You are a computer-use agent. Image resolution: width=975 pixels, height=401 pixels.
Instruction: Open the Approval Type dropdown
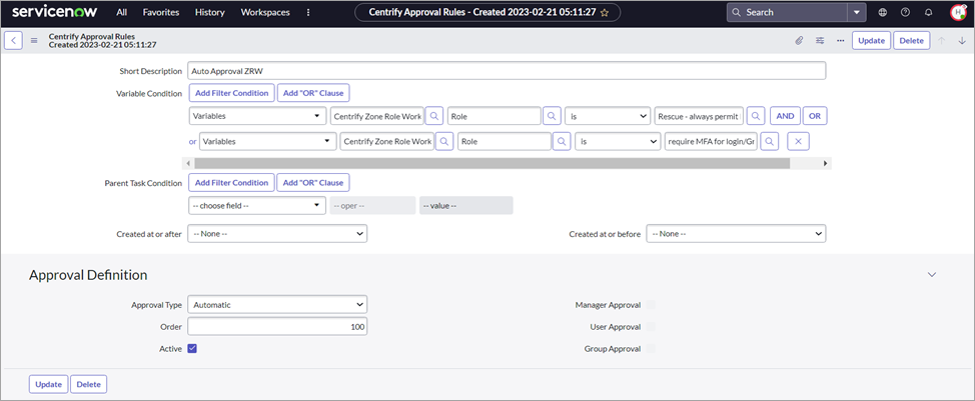[x=277, y=304]
